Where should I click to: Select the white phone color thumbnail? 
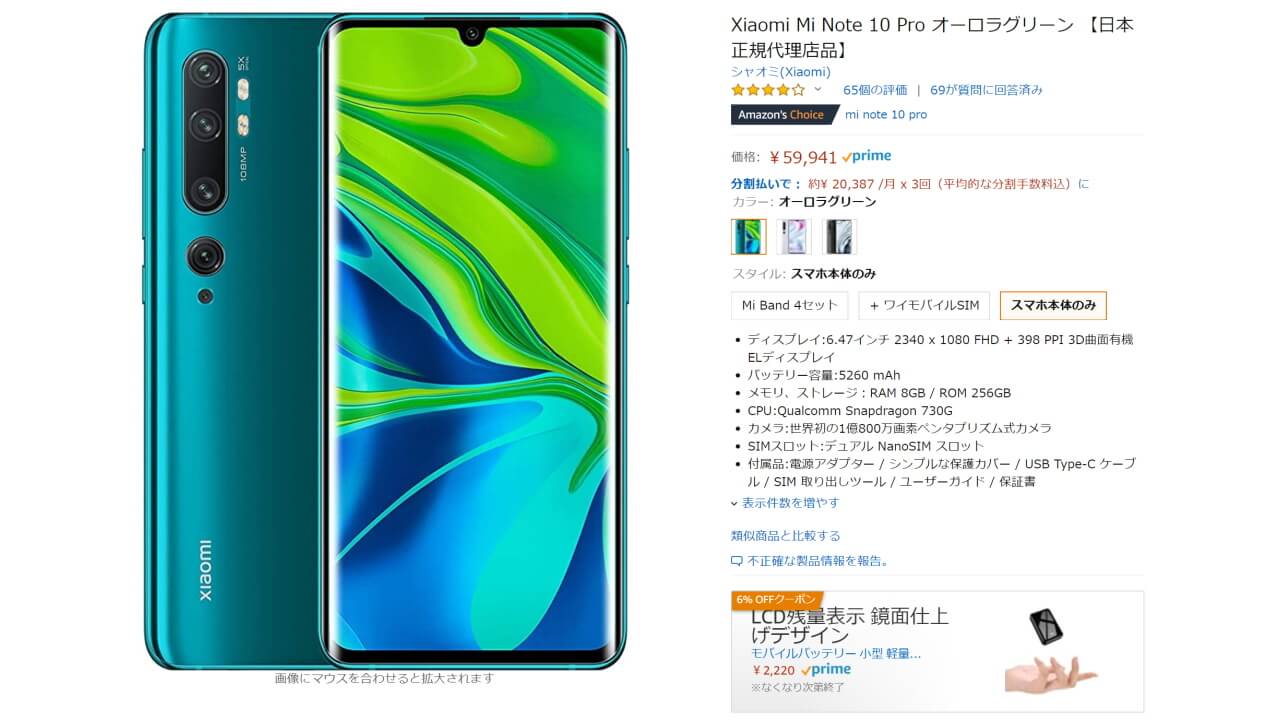(794, 237)
